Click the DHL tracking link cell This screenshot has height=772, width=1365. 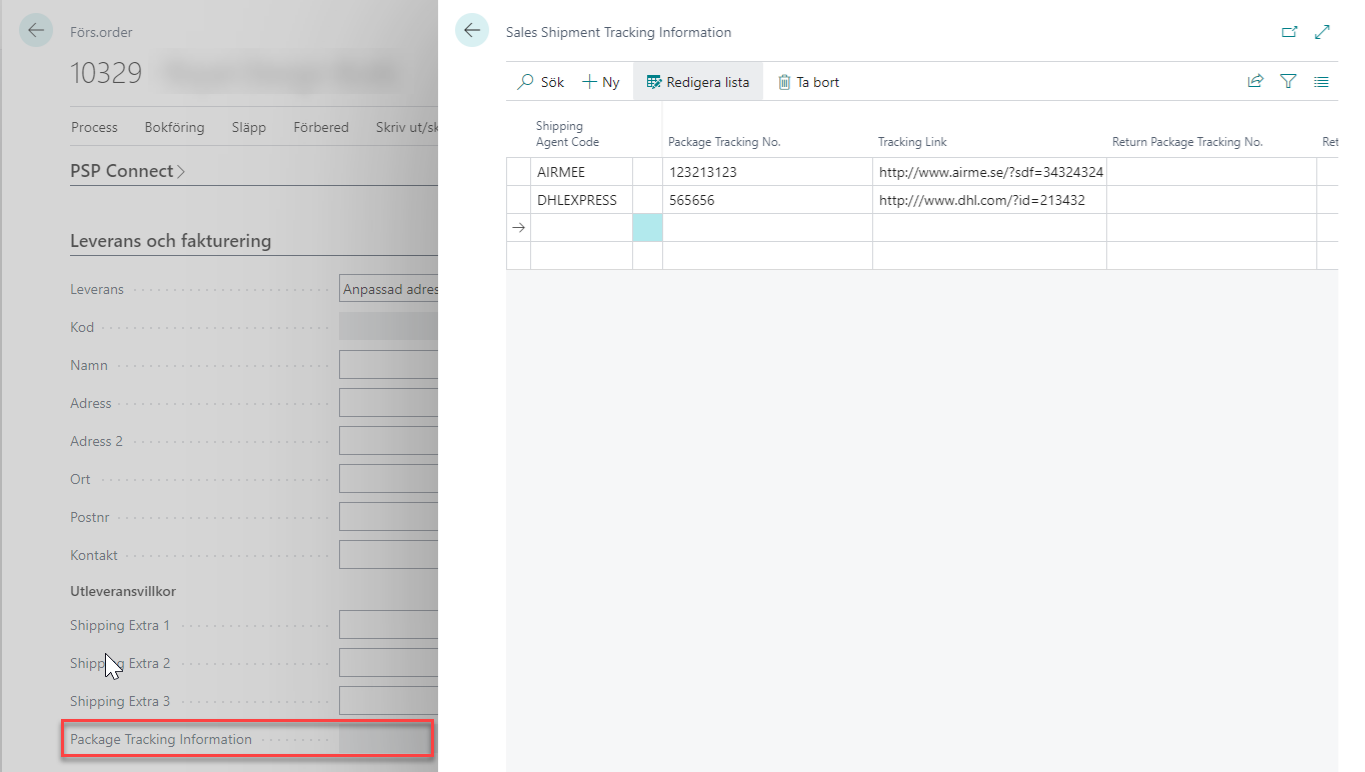[988, 200]
